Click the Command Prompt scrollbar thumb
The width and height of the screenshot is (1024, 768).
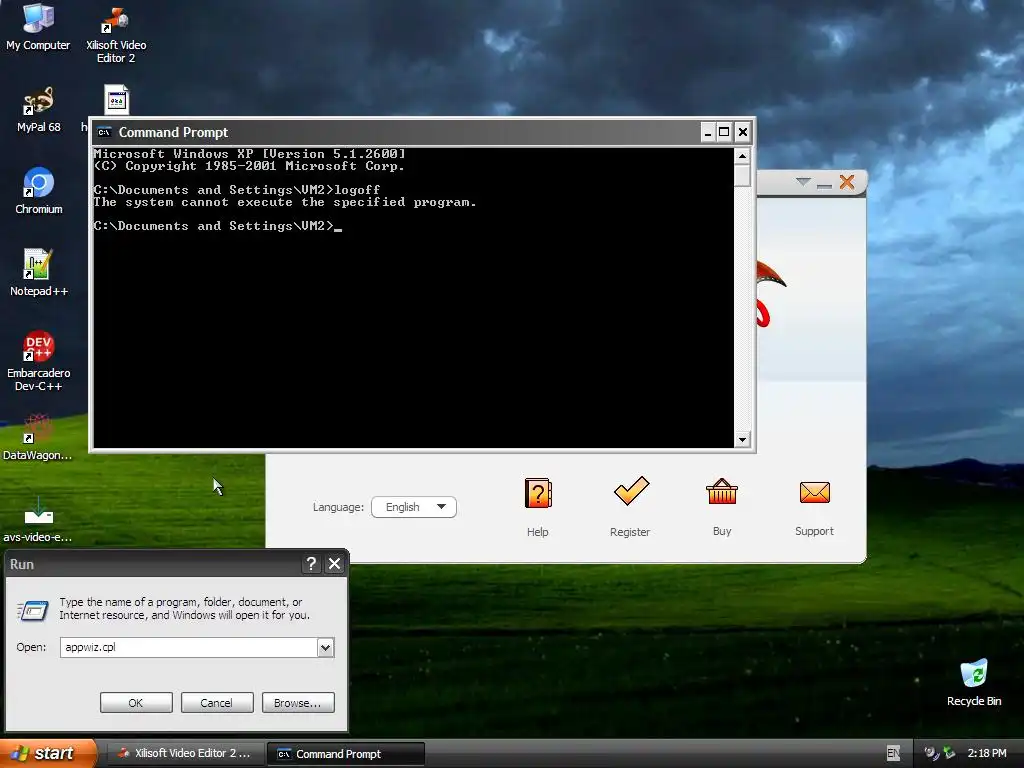coord(742,175)
